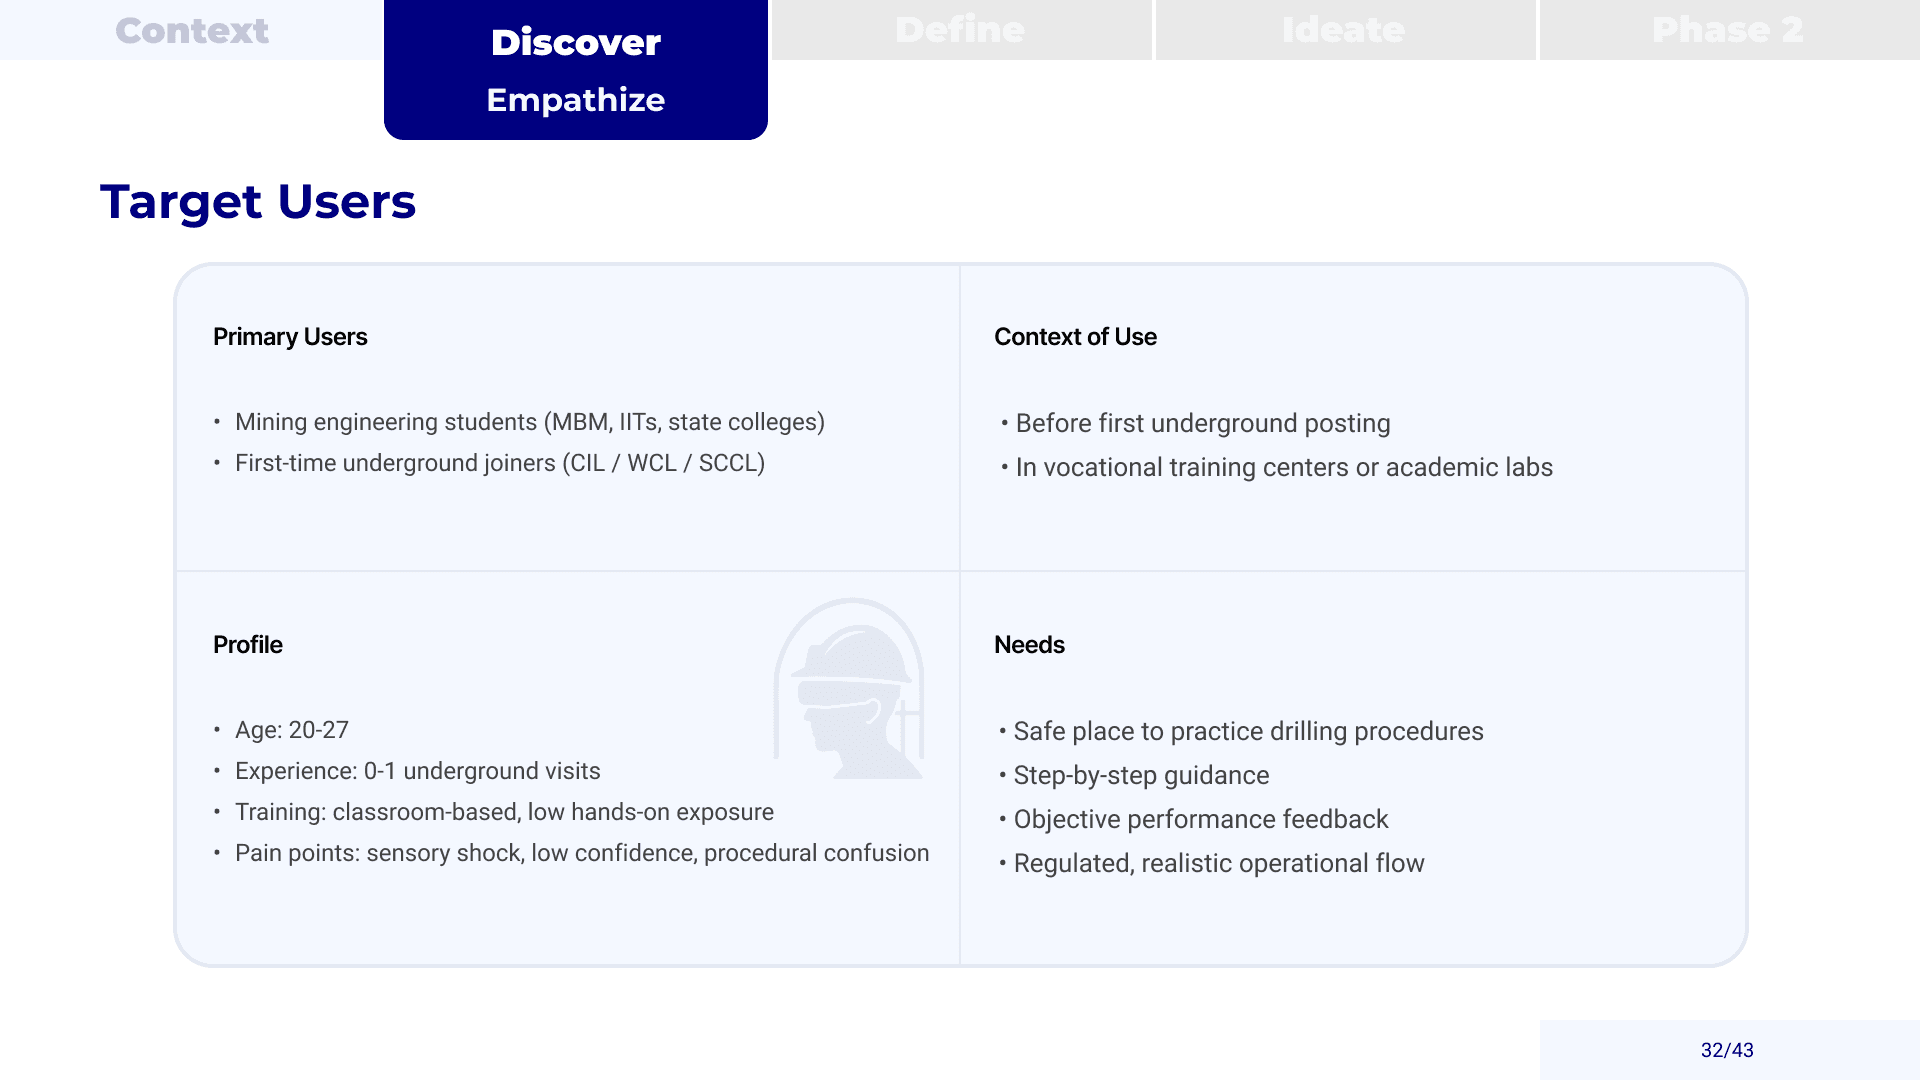Click the Context of Use heading
1920x1080 pixels.
pyautogui.click(x=1075, y=337)
